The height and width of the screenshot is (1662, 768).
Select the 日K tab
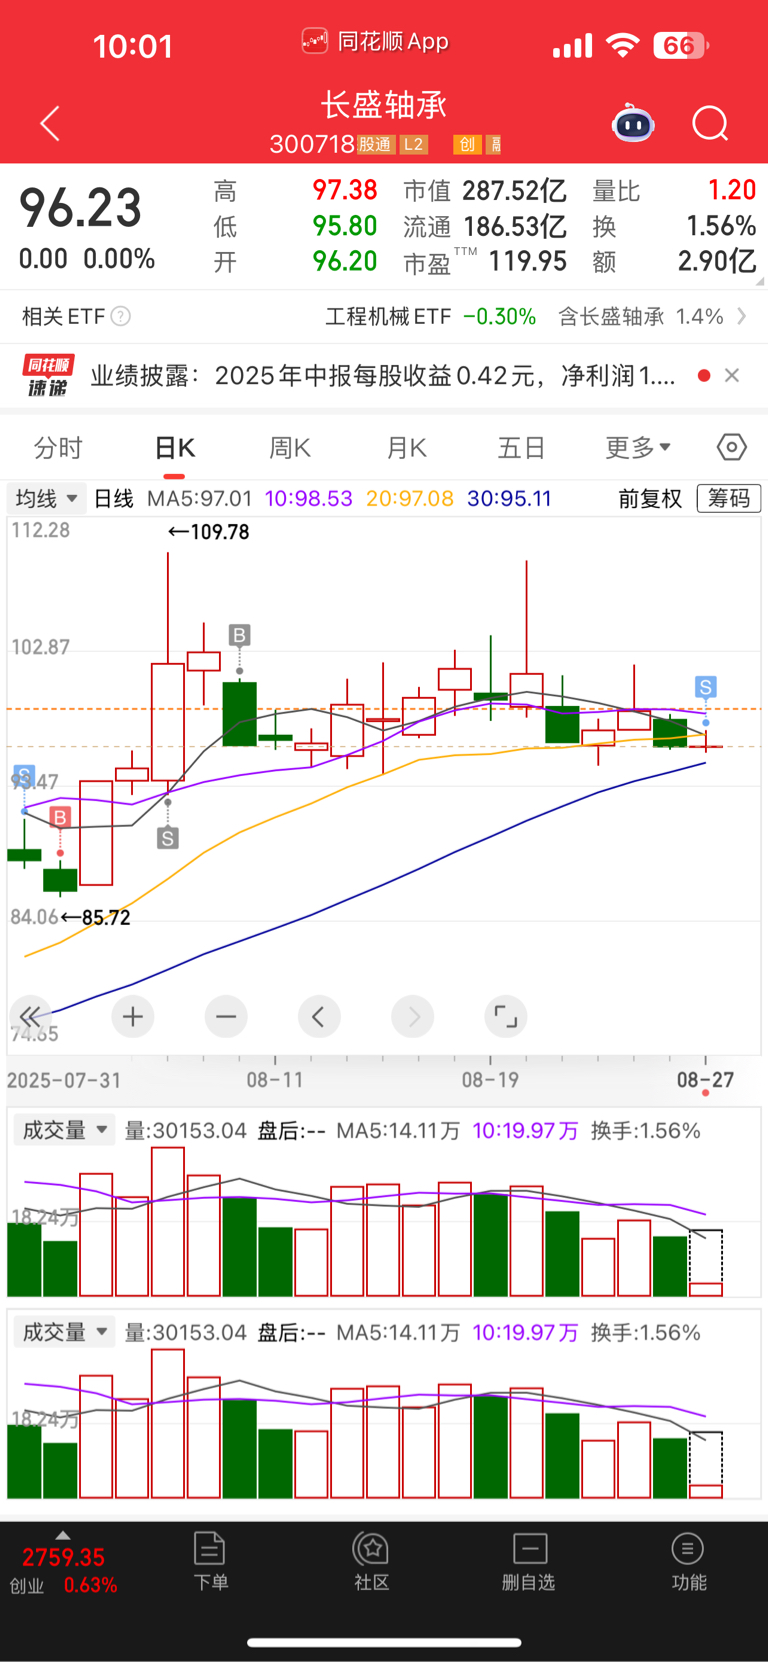tap(174, 448)
